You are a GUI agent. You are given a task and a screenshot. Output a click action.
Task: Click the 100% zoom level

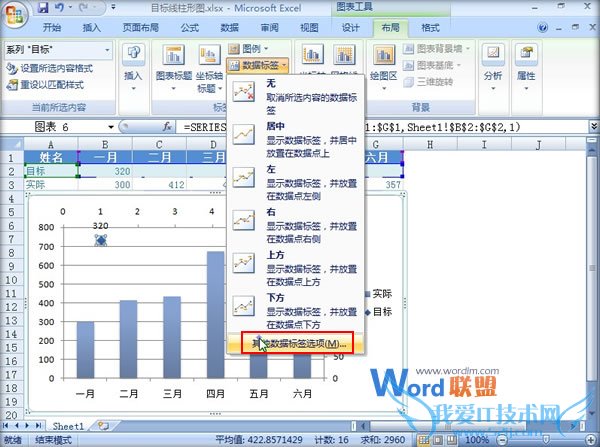pyautogui.click(x=476, y=440)
